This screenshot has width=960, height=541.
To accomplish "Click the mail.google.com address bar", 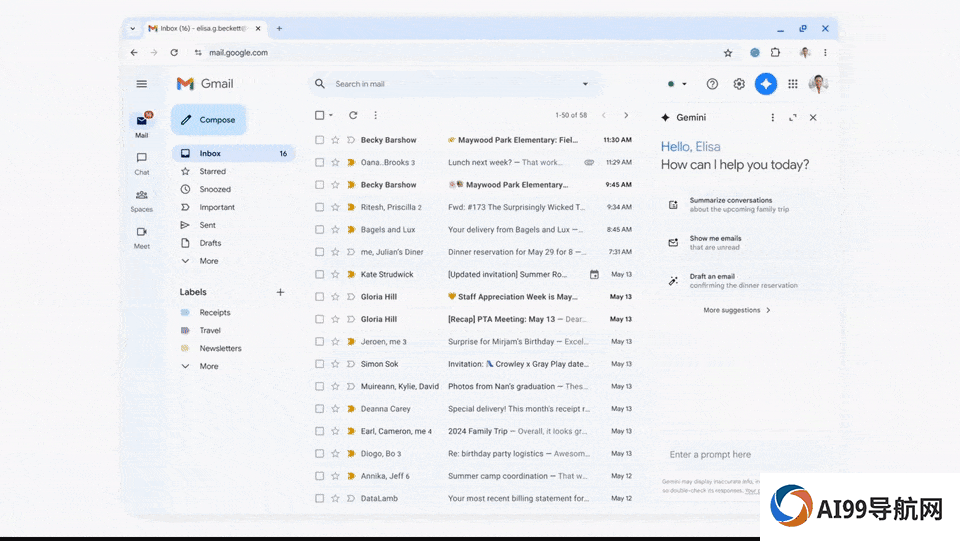I will tap(238, 53).
